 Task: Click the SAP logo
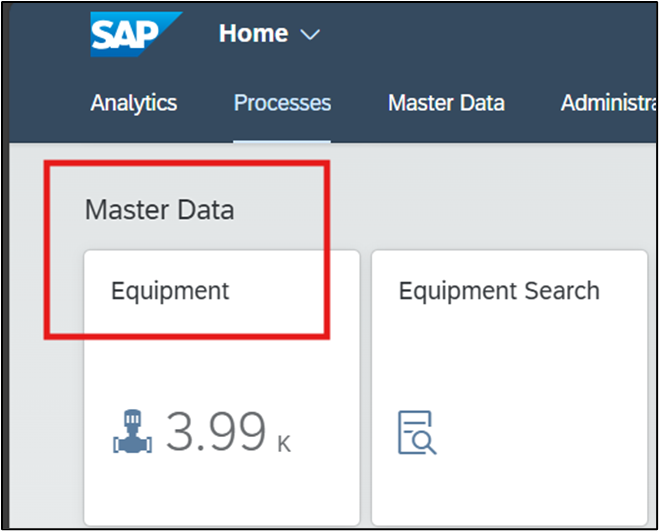136,34
